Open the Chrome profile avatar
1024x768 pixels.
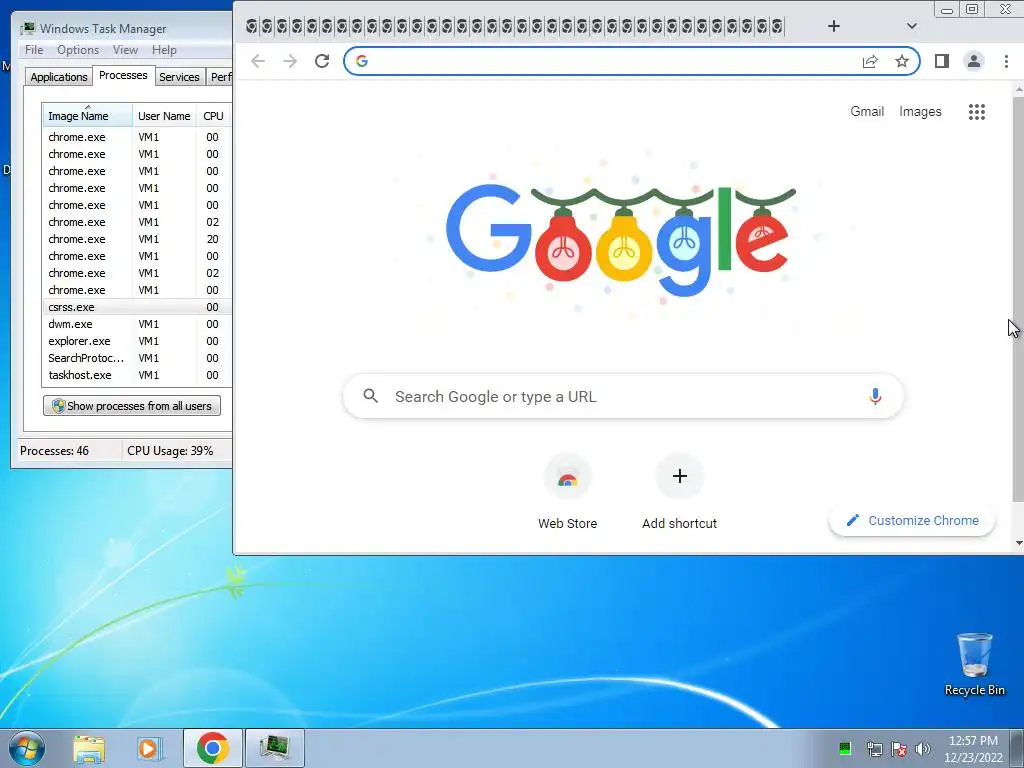974,61
